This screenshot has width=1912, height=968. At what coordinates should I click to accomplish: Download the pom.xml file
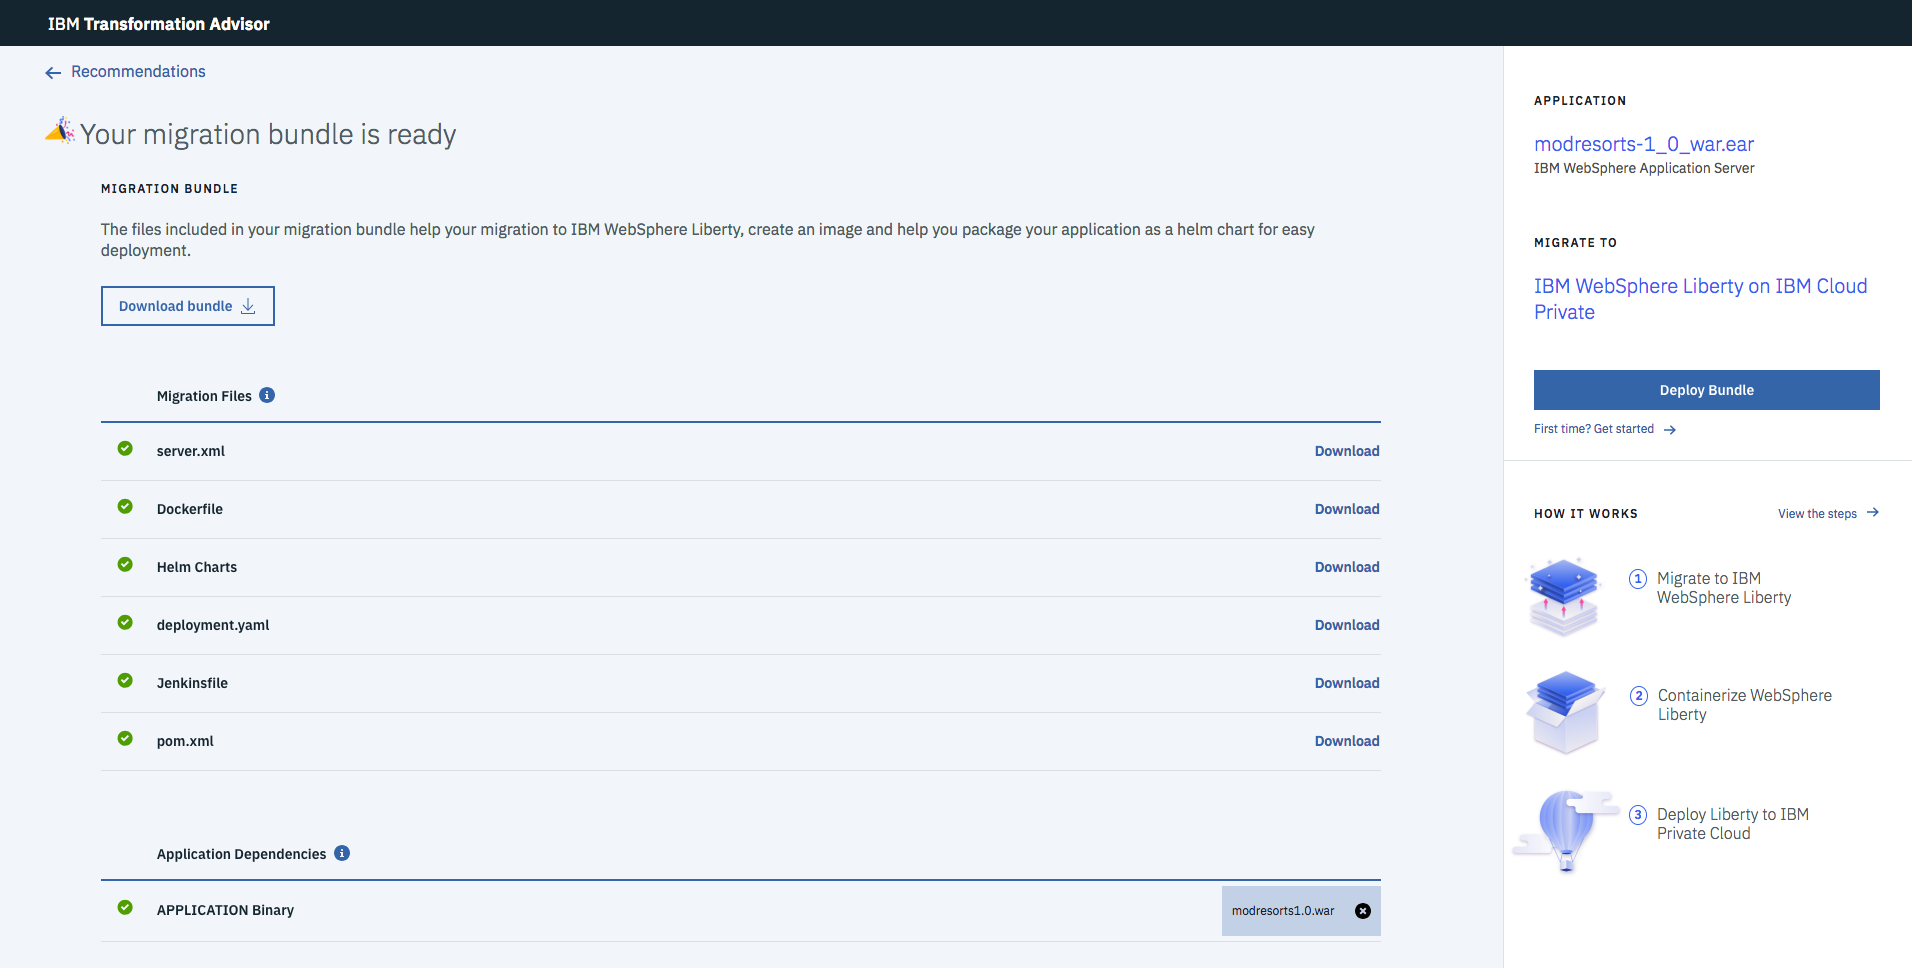[1347, 741]
